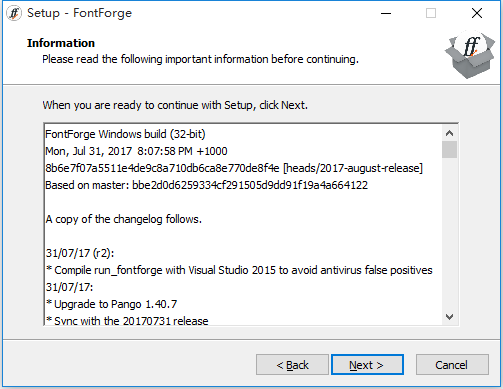Click the '31/07/17 (r2):' changelog entry

[80, 253]
